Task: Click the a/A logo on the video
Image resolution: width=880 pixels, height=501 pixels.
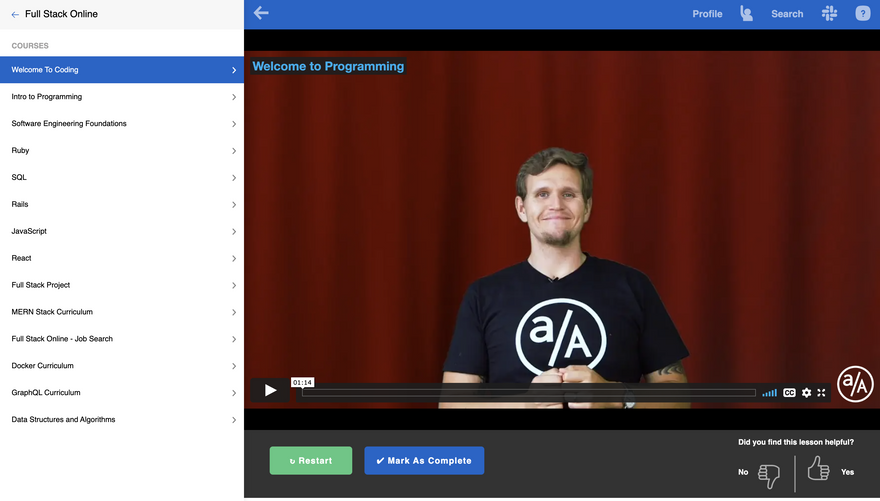Action: (x=855, y=384)
